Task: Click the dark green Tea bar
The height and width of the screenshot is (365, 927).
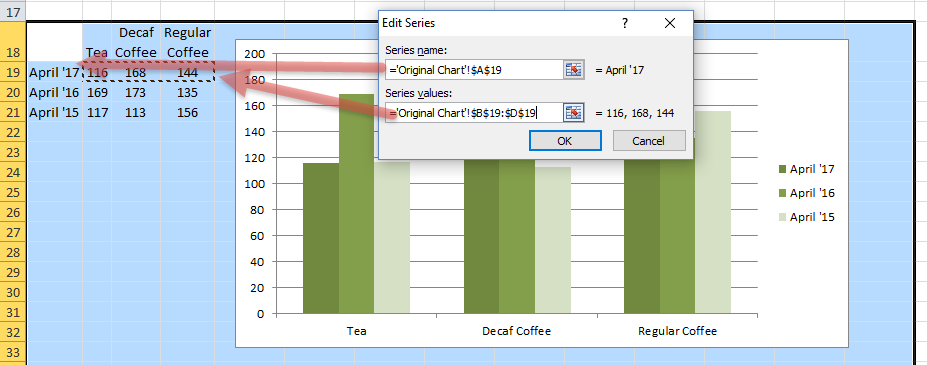Action: (x=321, y=238)
